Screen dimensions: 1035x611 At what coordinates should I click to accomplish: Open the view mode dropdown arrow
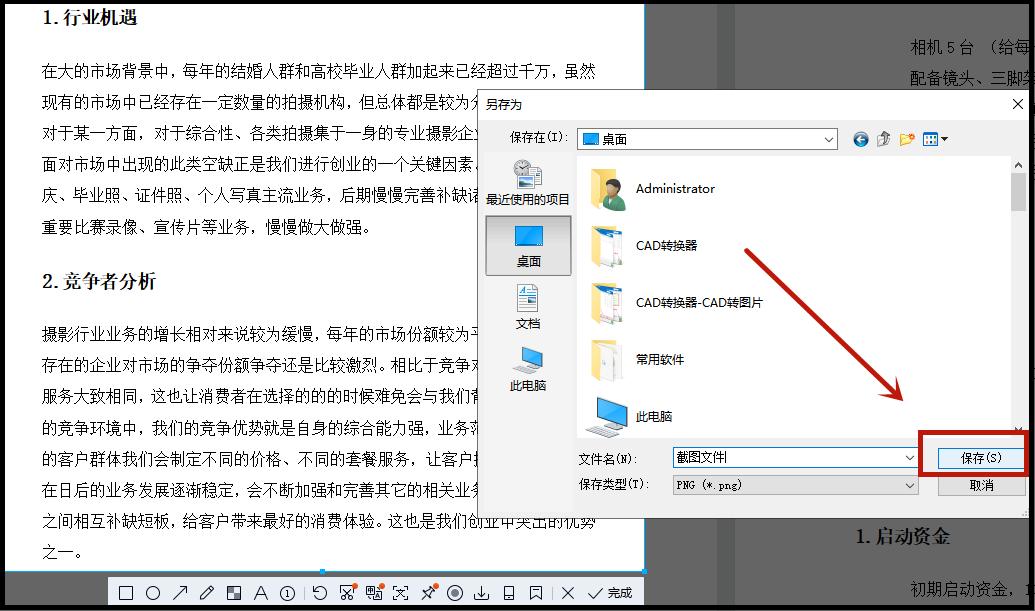pos(944,139)
